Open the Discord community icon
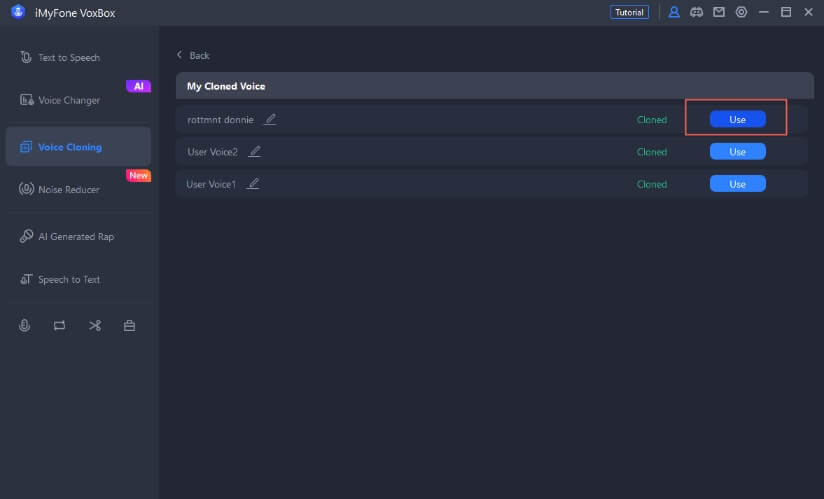The image size is (824, 499). [x=696, y=12]
